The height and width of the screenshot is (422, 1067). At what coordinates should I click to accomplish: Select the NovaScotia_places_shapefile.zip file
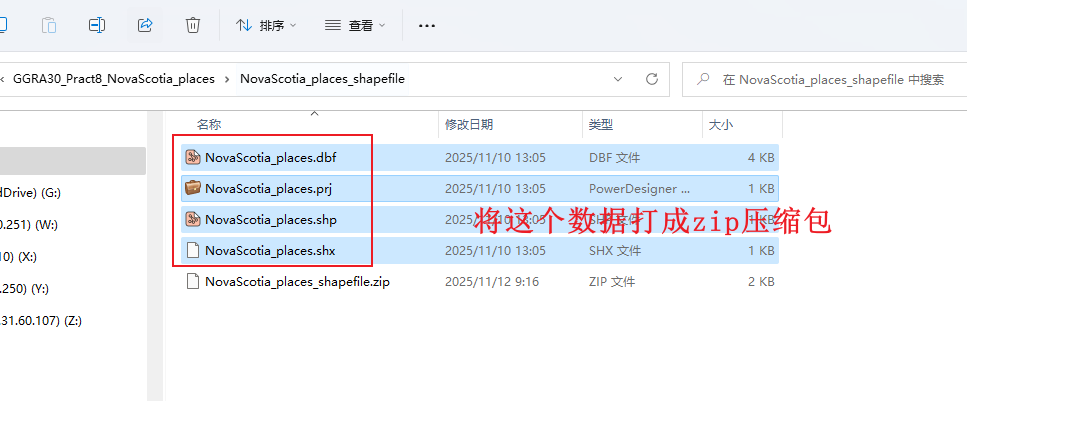(480, 281)
